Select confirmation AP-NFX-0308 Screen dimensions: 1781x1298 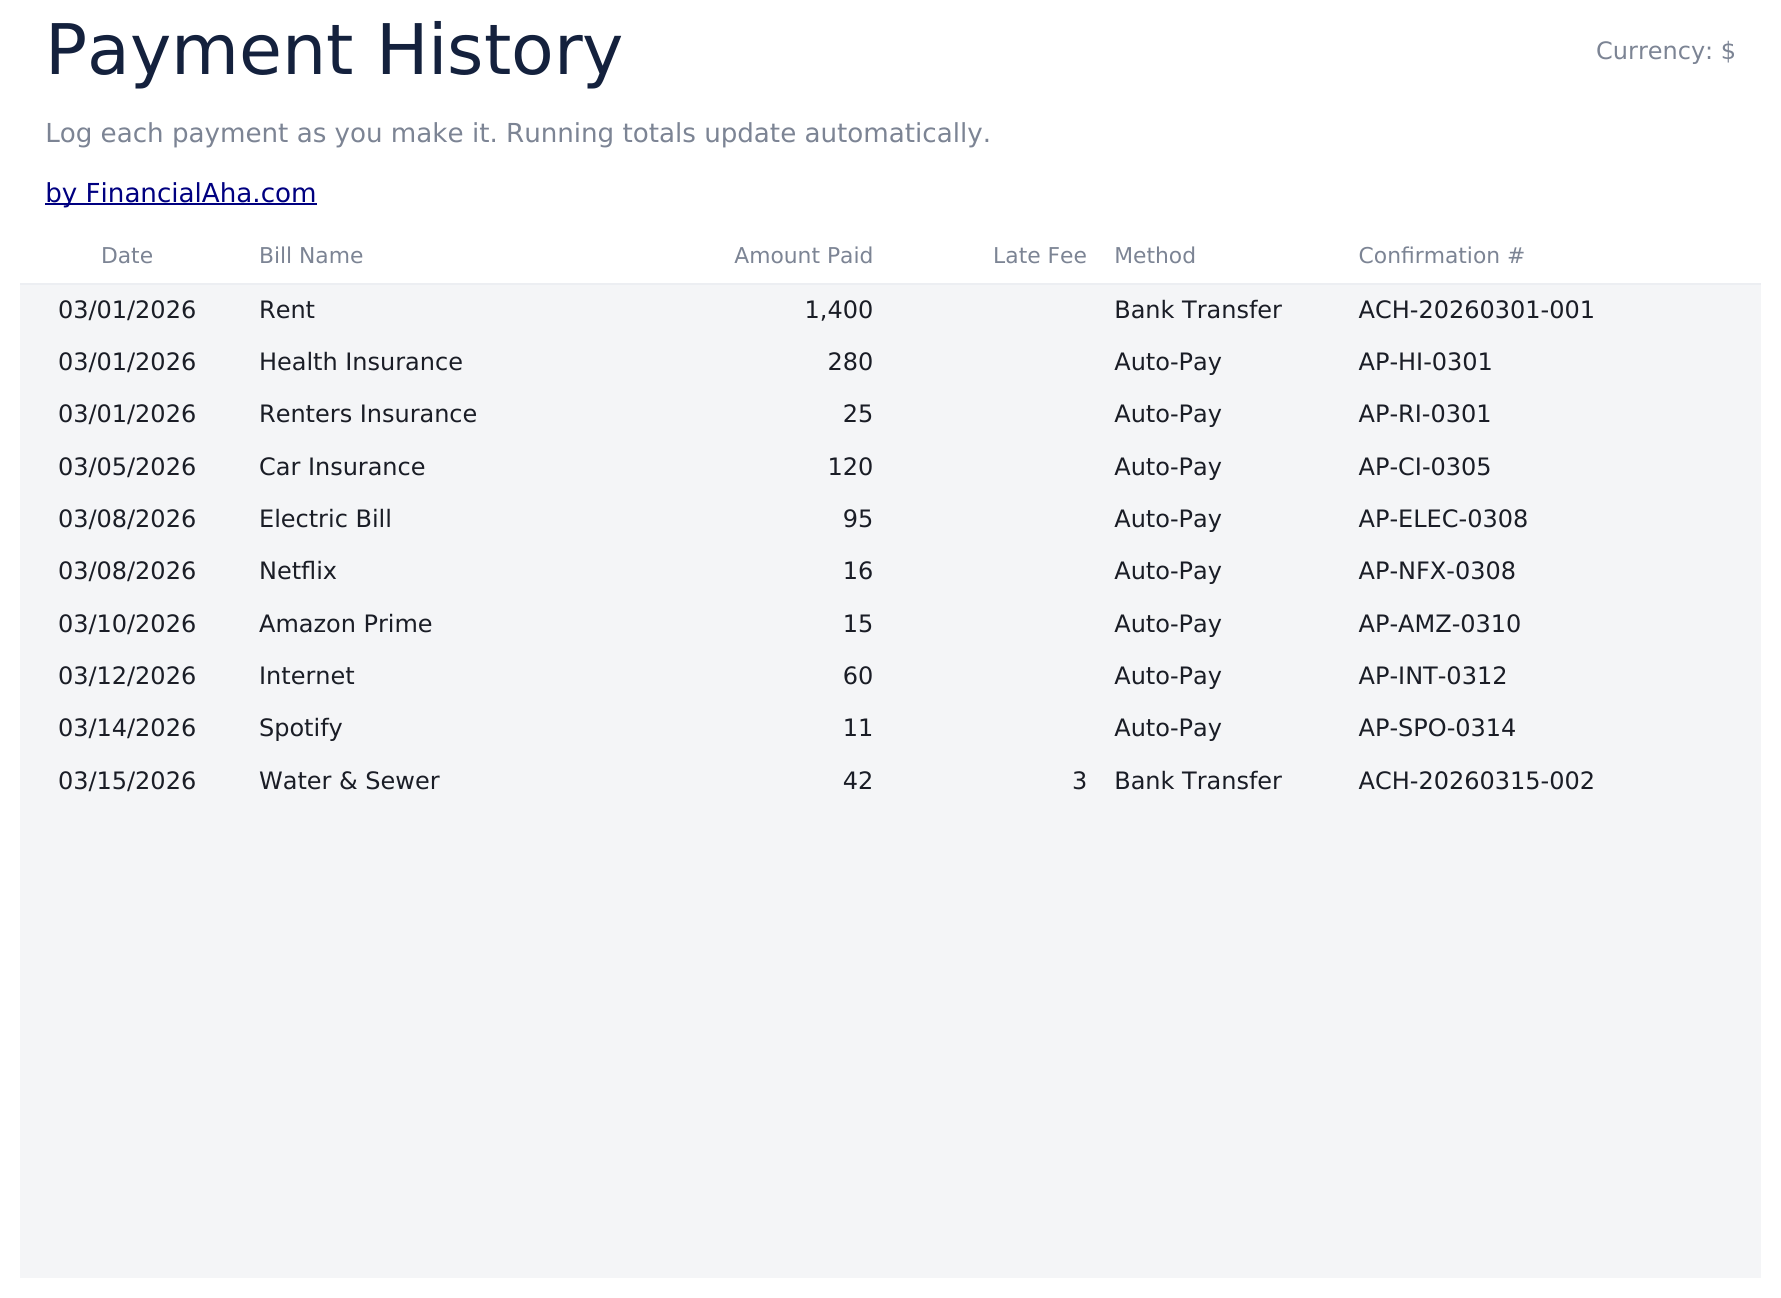[1437, 571]
